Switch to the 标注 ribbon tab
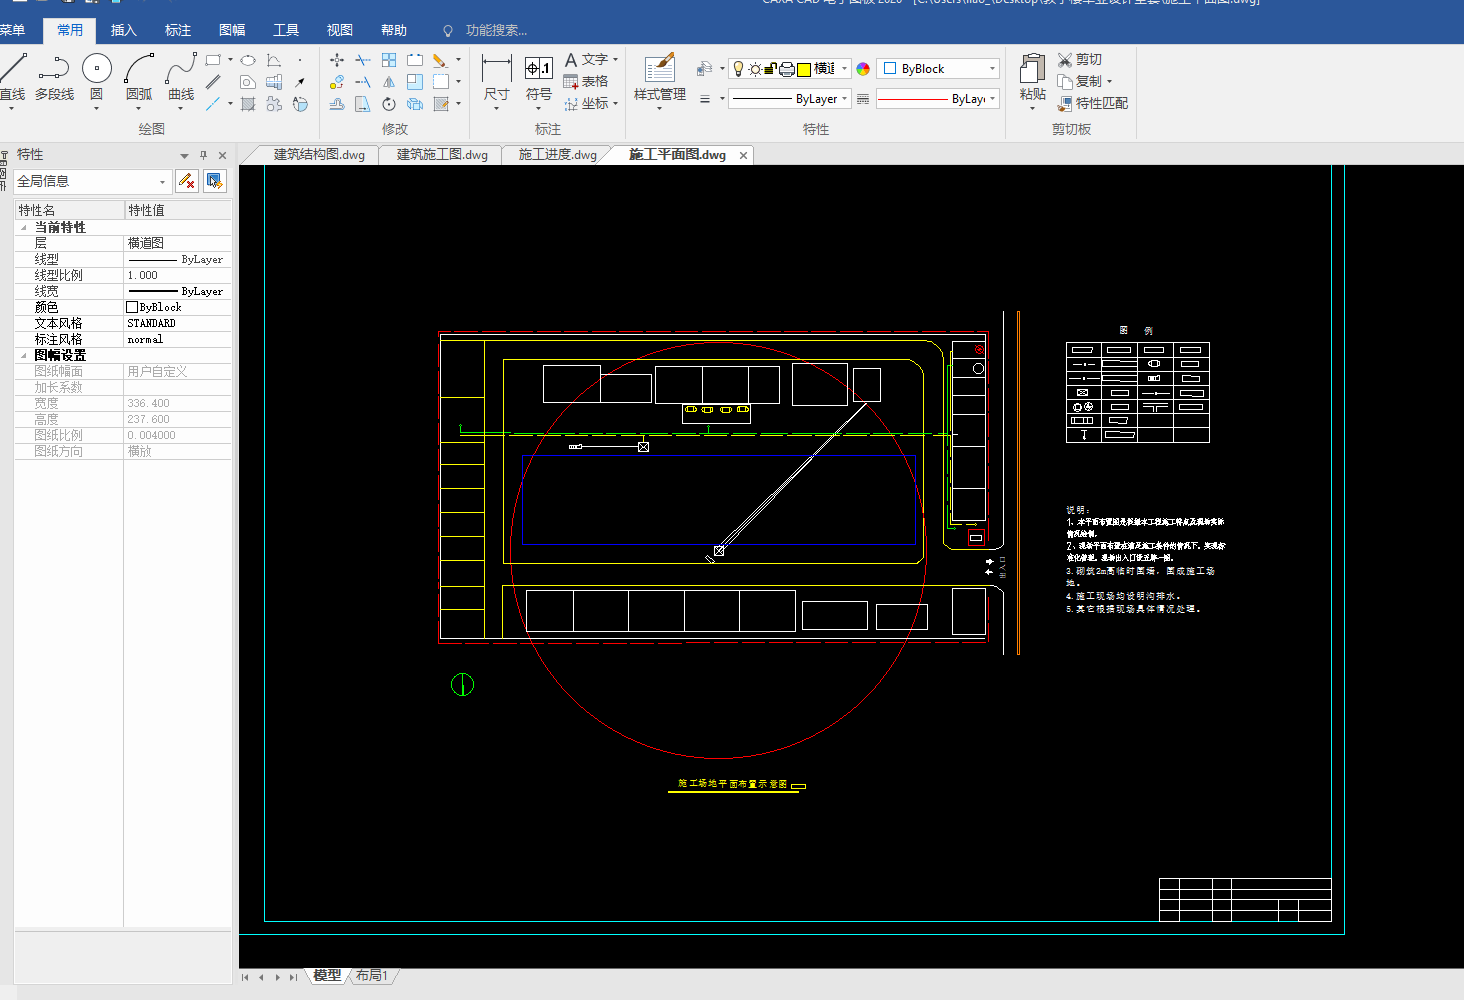Screen dimensions: 1464x1000 coord(178,30)
